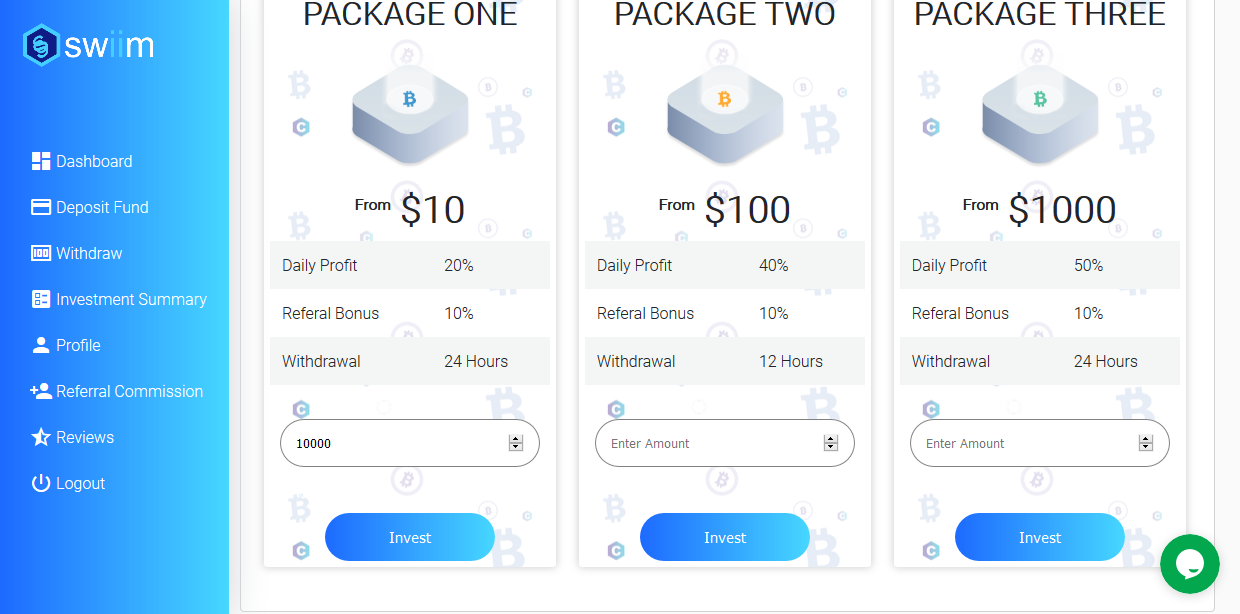This screenshot has width=1240, height=614.
Task: Adjust Package Three amount stepper arrows
Action: tap(1146, 443)
